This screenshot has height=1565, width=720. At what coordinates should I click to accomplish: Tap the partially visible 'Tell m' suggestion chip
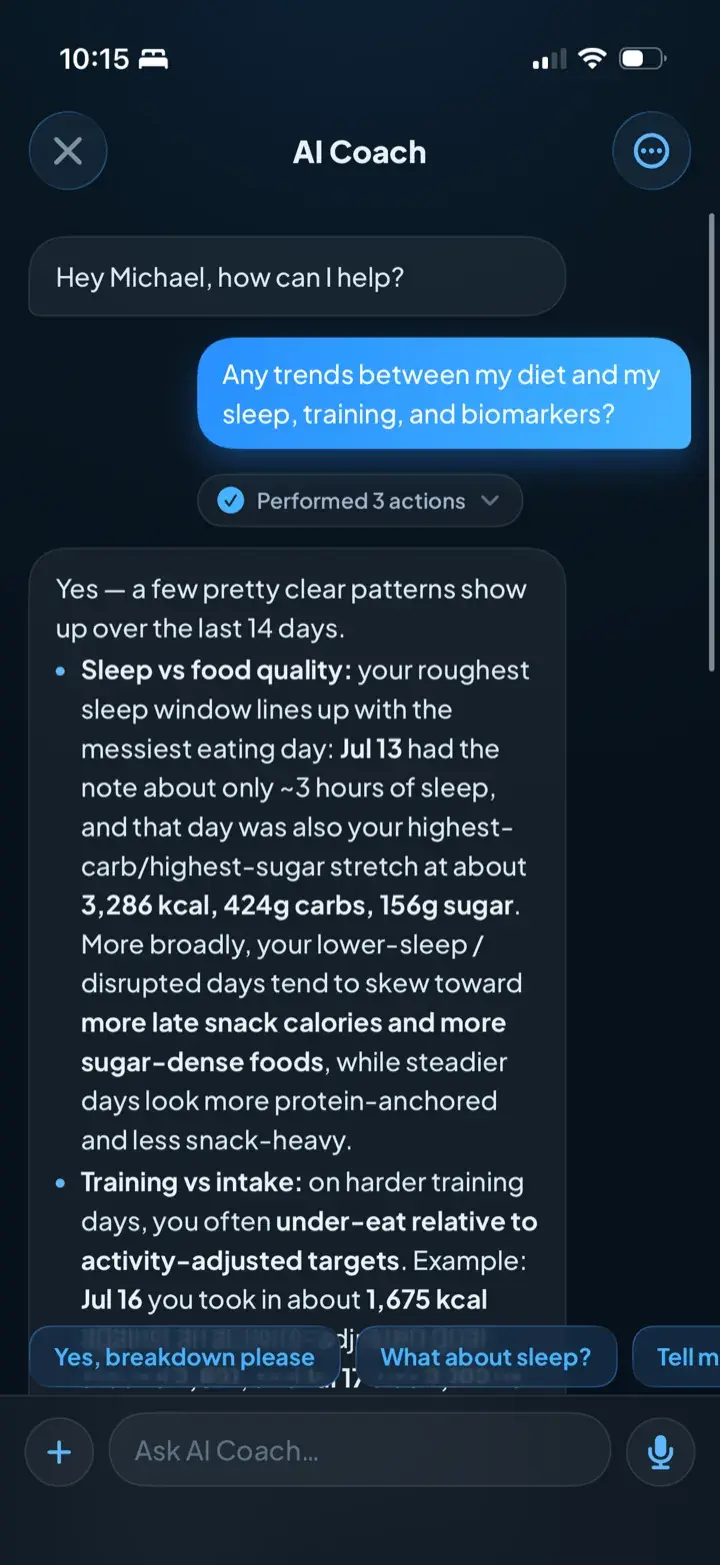click(677, 1357)
